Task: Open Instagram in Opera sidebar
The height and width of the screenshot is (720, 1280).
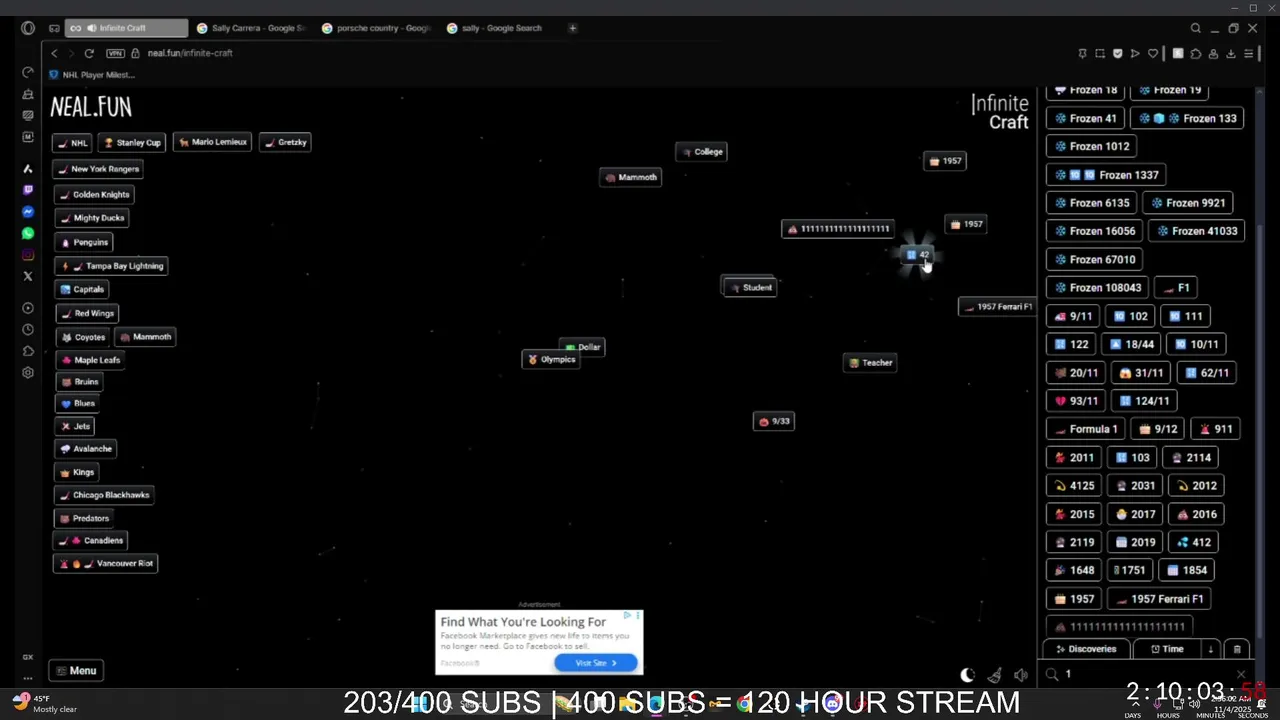Action: [x=28, y=255]
